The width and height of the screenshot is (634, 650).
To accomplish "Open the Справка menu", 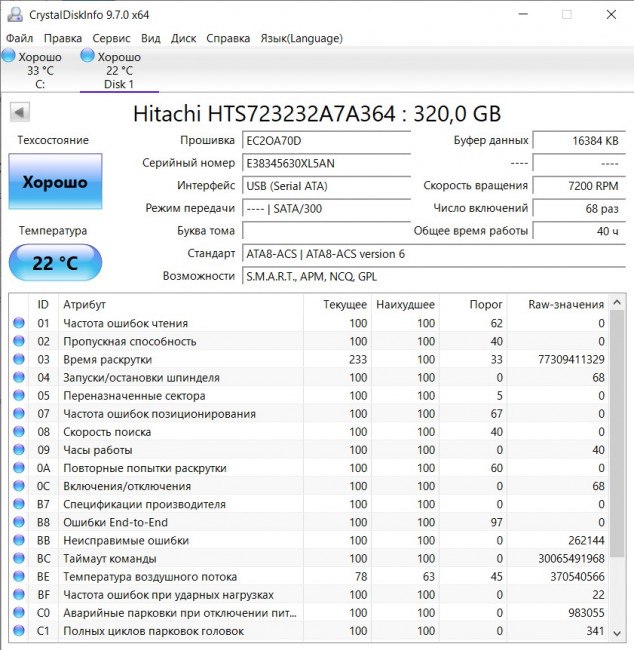I will 228,39.
